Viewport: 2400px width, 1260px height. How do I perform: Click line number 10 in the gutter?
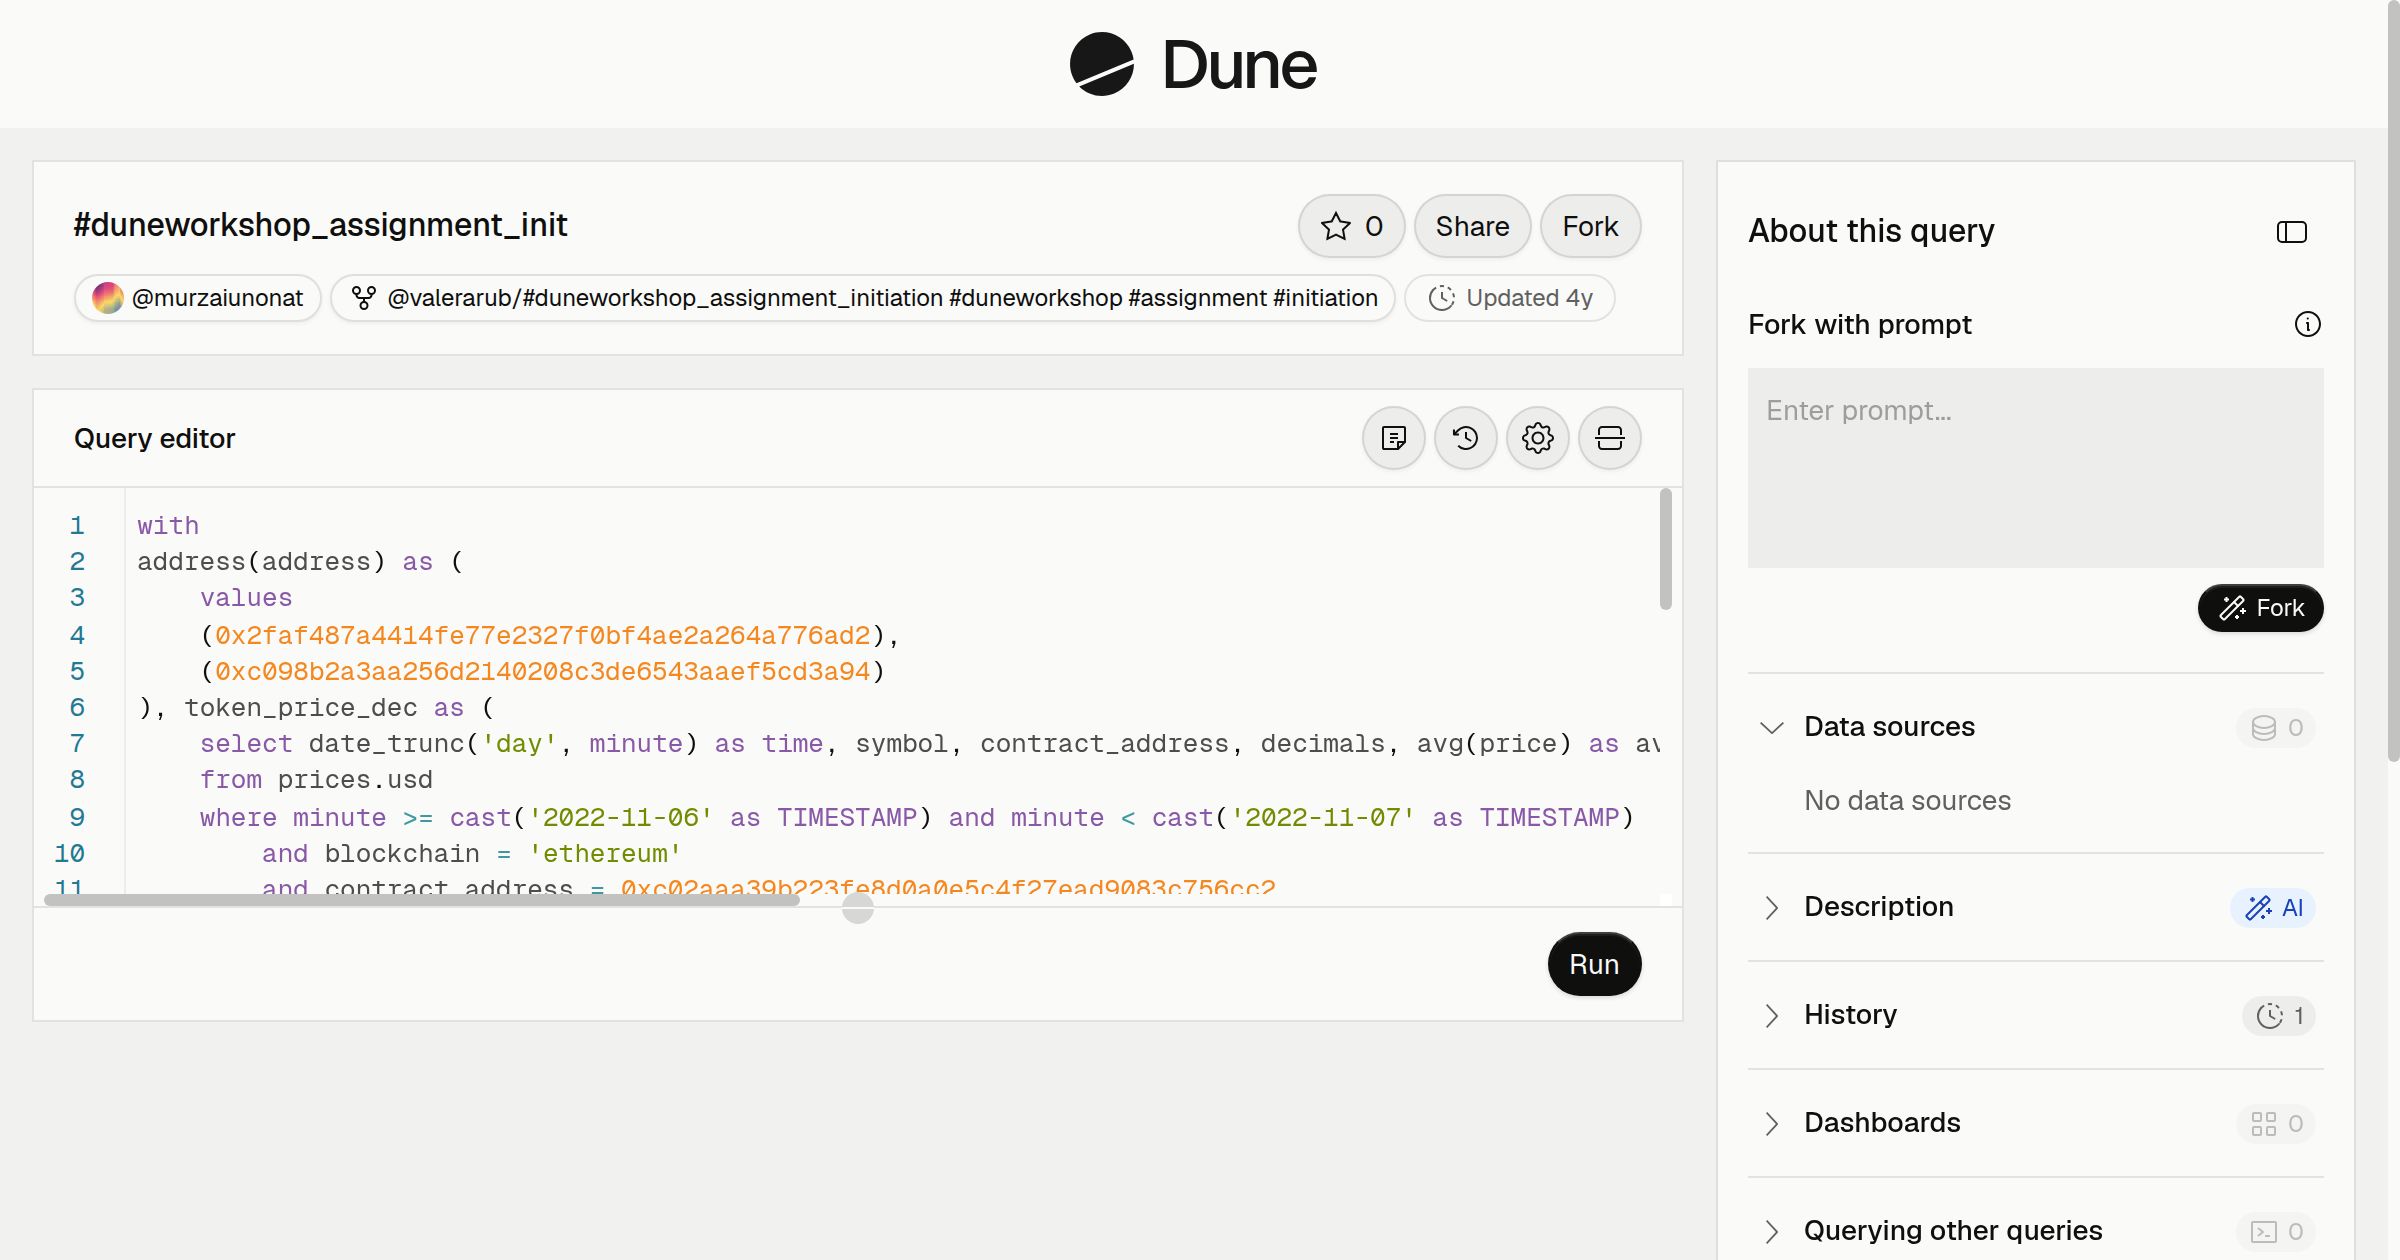(x=69, y=853)
